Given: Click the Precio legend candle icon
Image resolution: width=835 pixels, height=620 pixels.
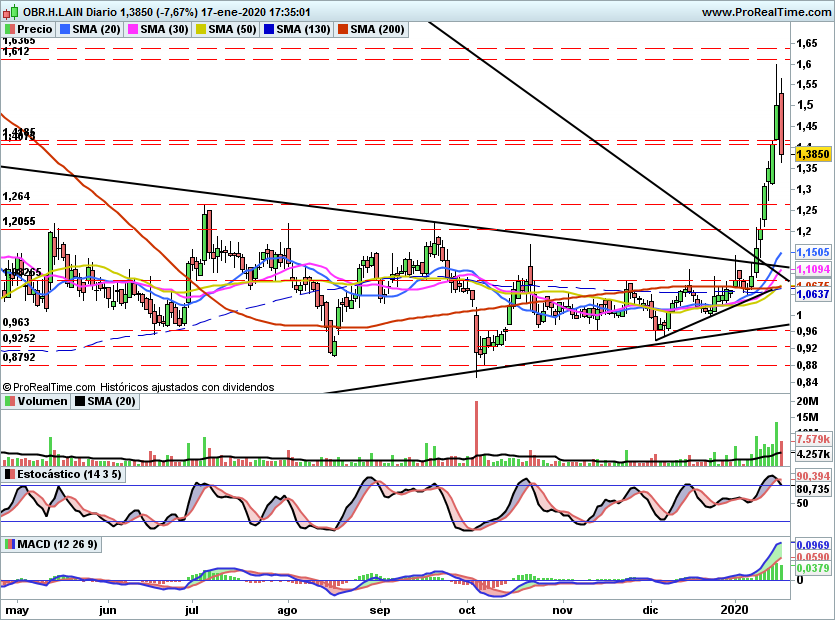Looking at the screenshot, I should 10,29.
